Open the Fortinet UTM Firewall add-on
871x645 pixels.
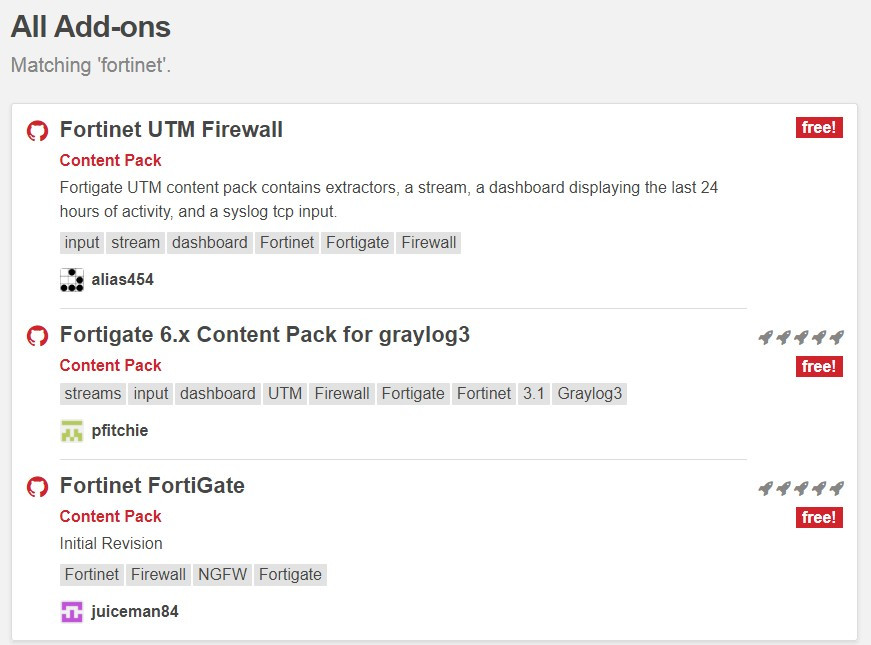coord(171,130)
